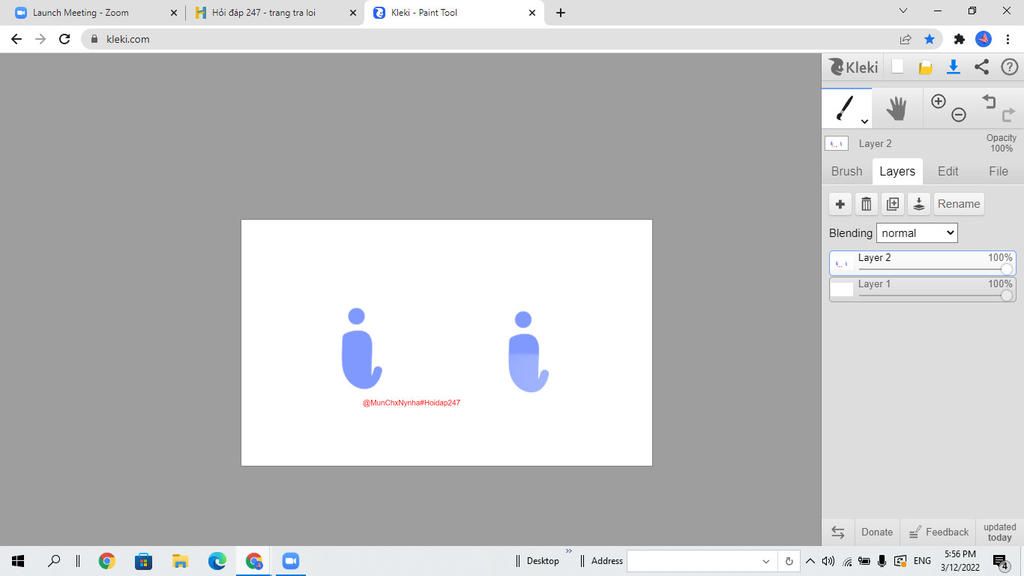Switch to the File tab
This screenshot has width=1024, height=576.
998,171
